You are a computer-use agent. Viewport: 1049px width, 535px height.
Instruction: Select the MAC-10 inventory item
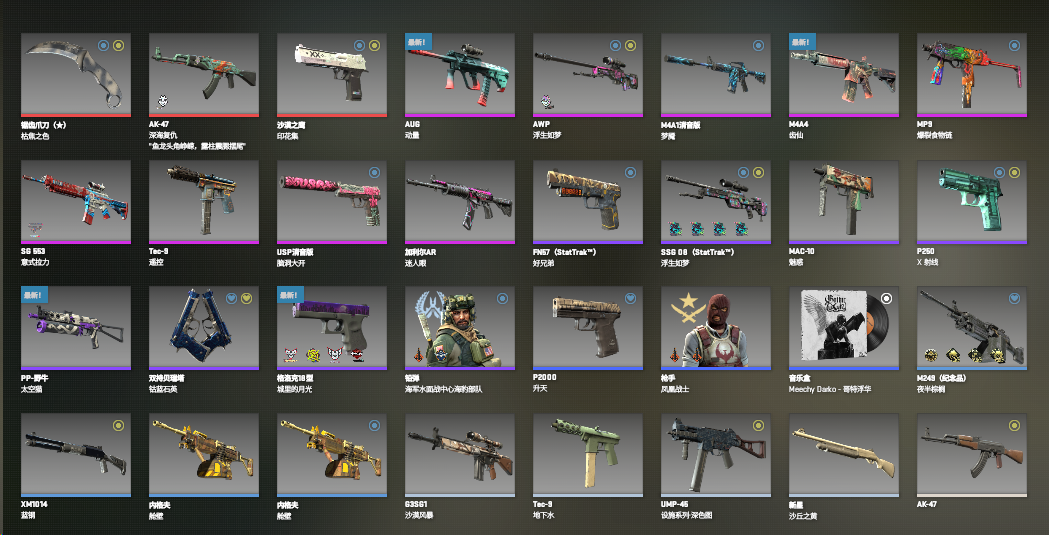point(844,201)
